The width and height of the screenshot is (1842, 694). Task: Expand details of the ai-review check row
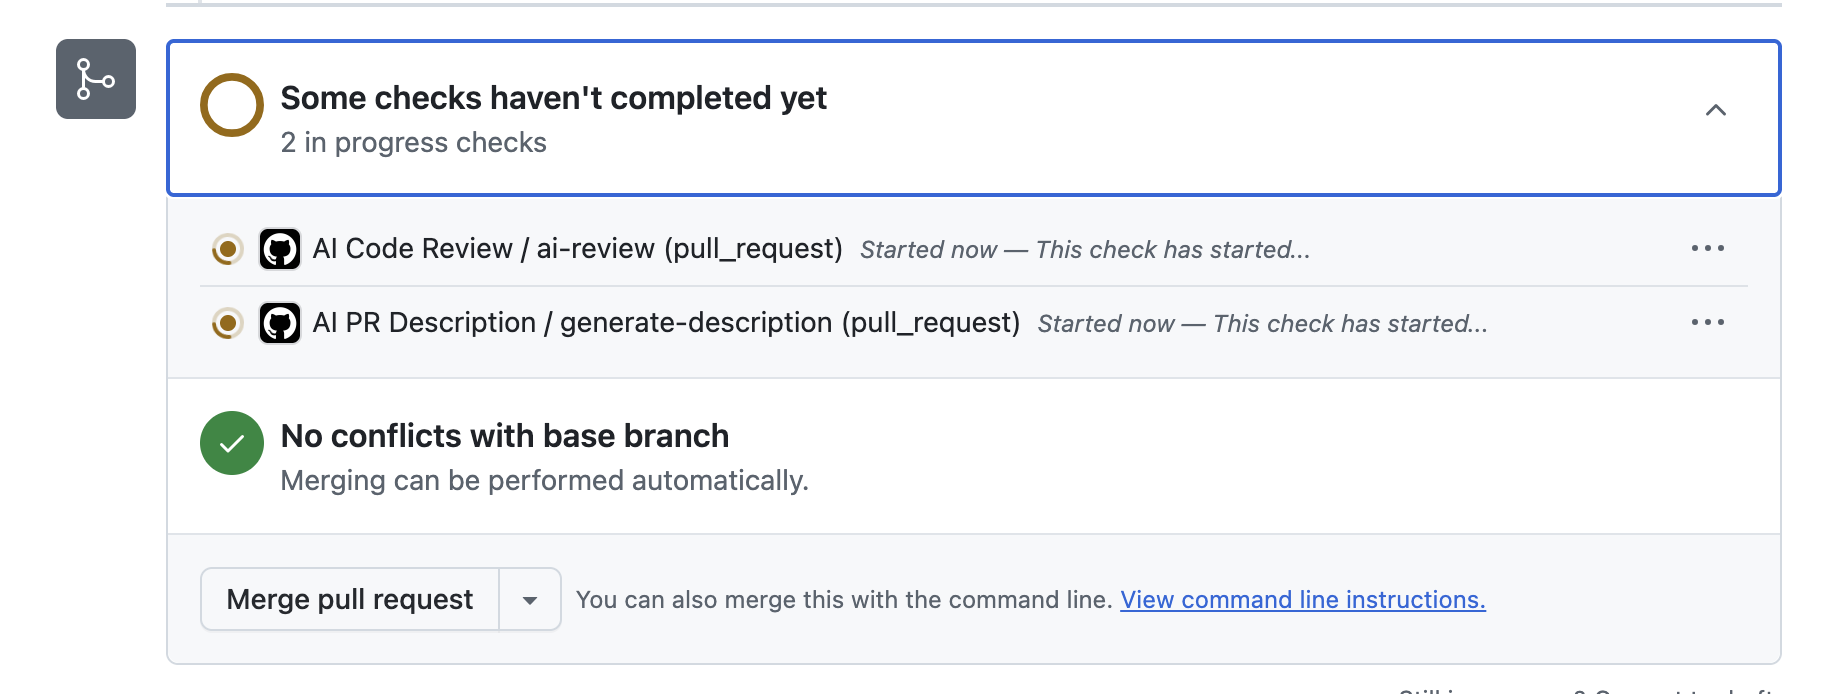(x=577, y=249)
